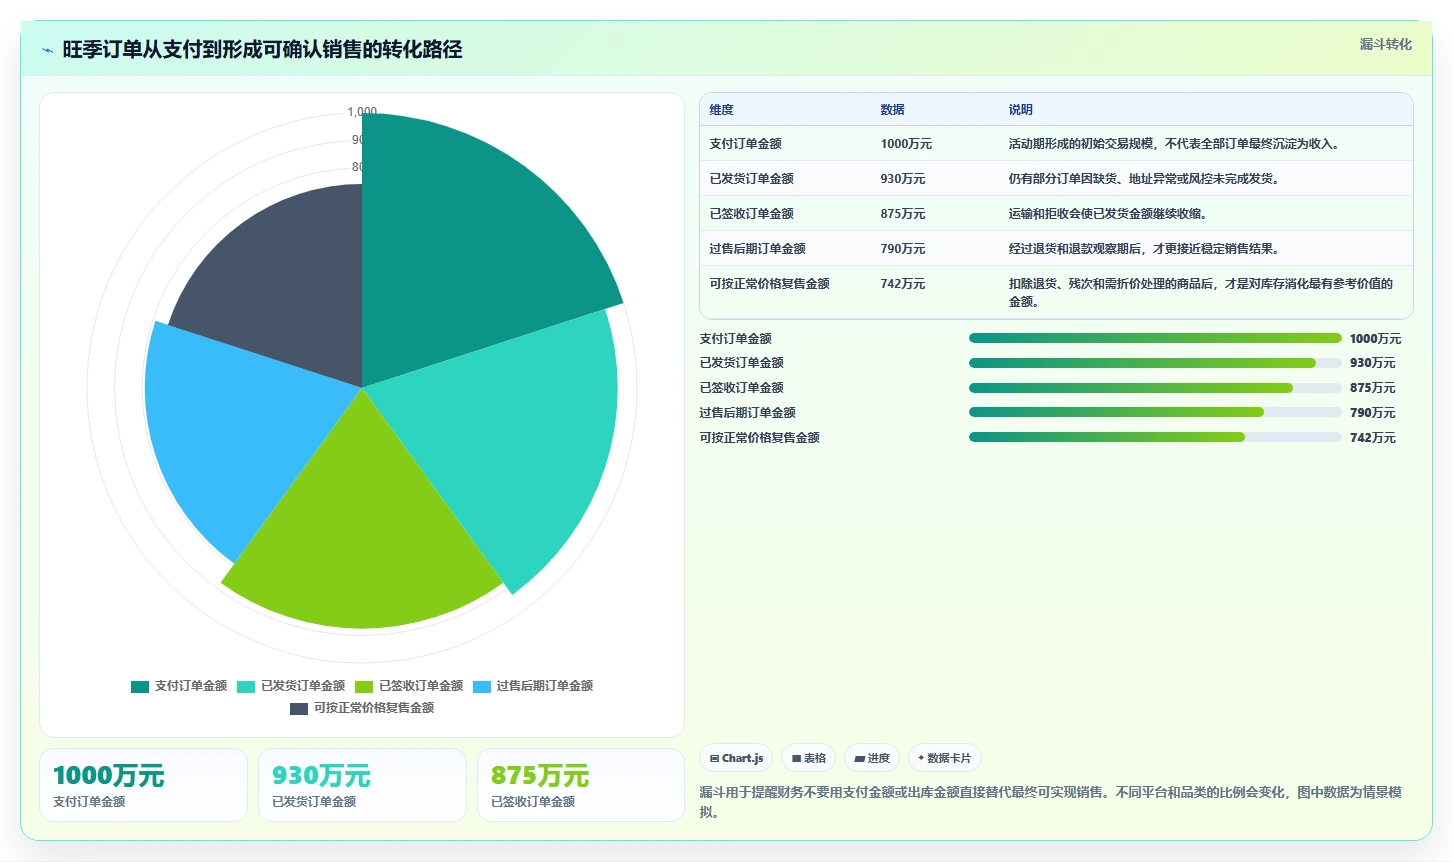
Task: Click the 875万元 table cell
Action: tap(903, 214)
